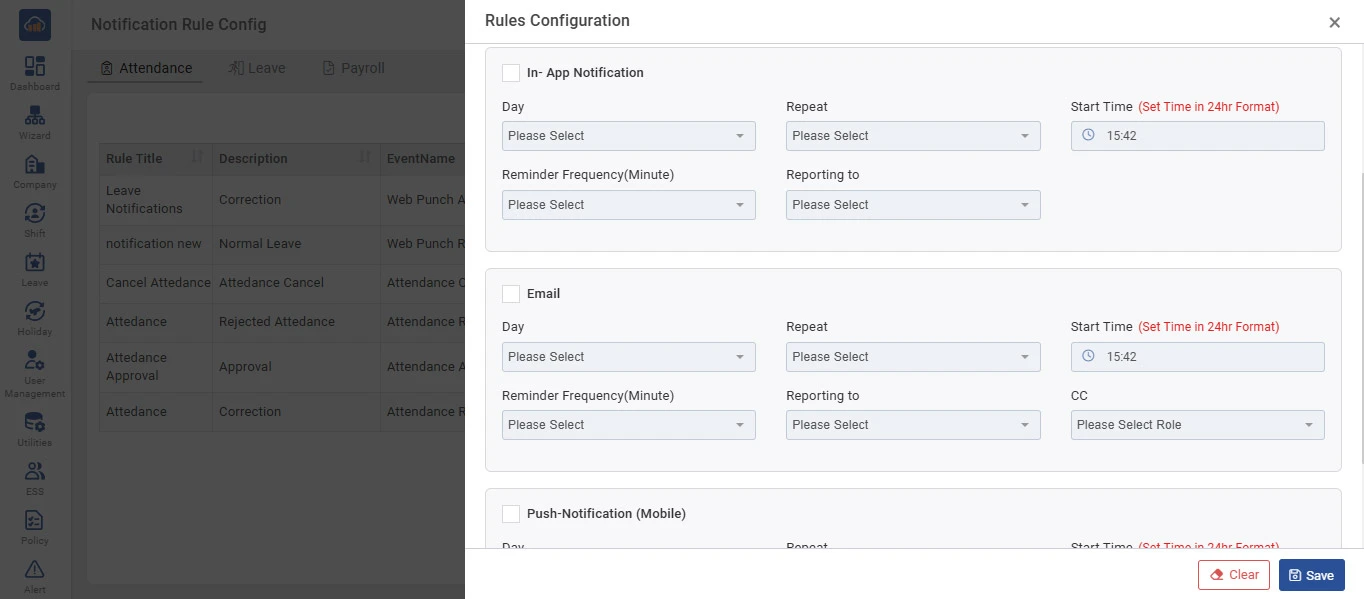Screen dimensions: 1364x599
Task: Select the User Management icon
Action: (35, 361)
